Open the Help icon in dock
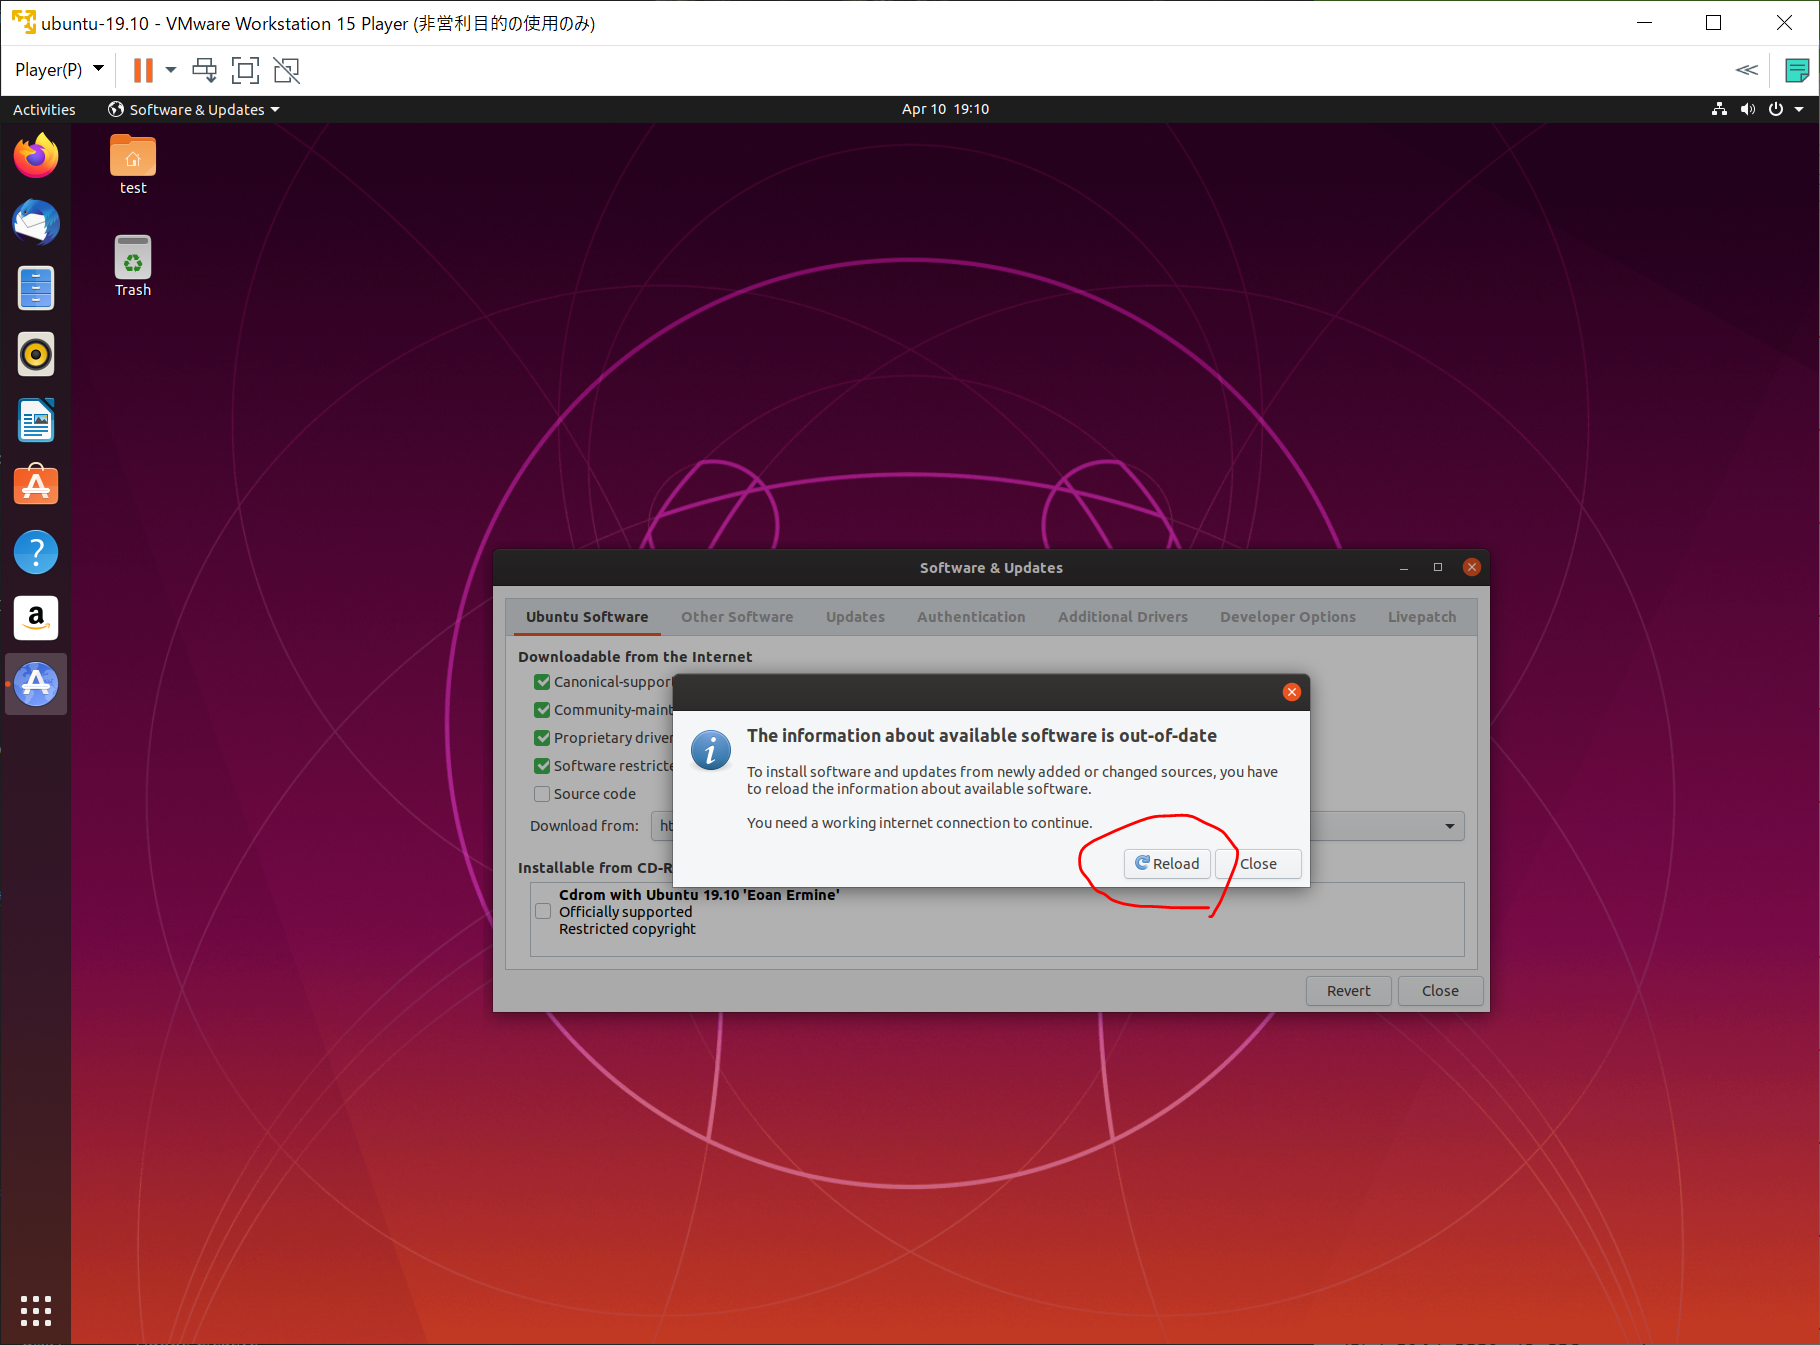 coord(36,552)
